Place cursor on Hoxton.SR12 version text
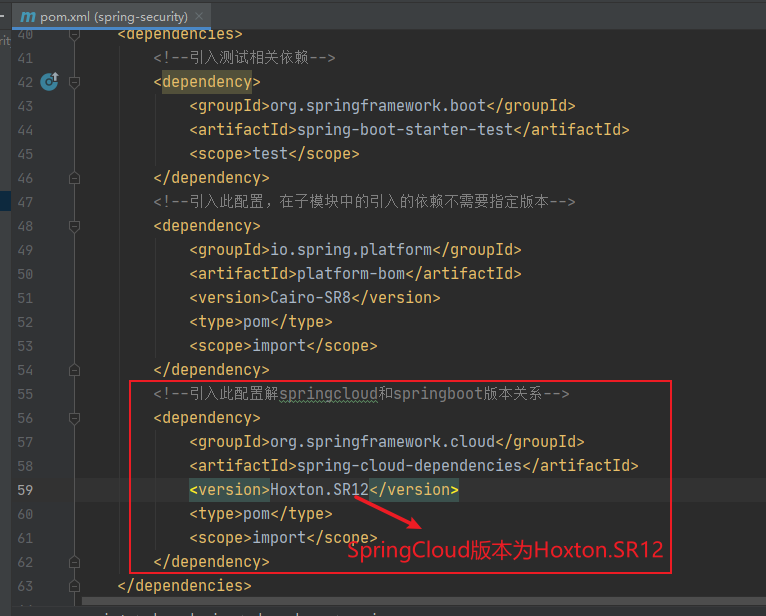 point(319,489)
